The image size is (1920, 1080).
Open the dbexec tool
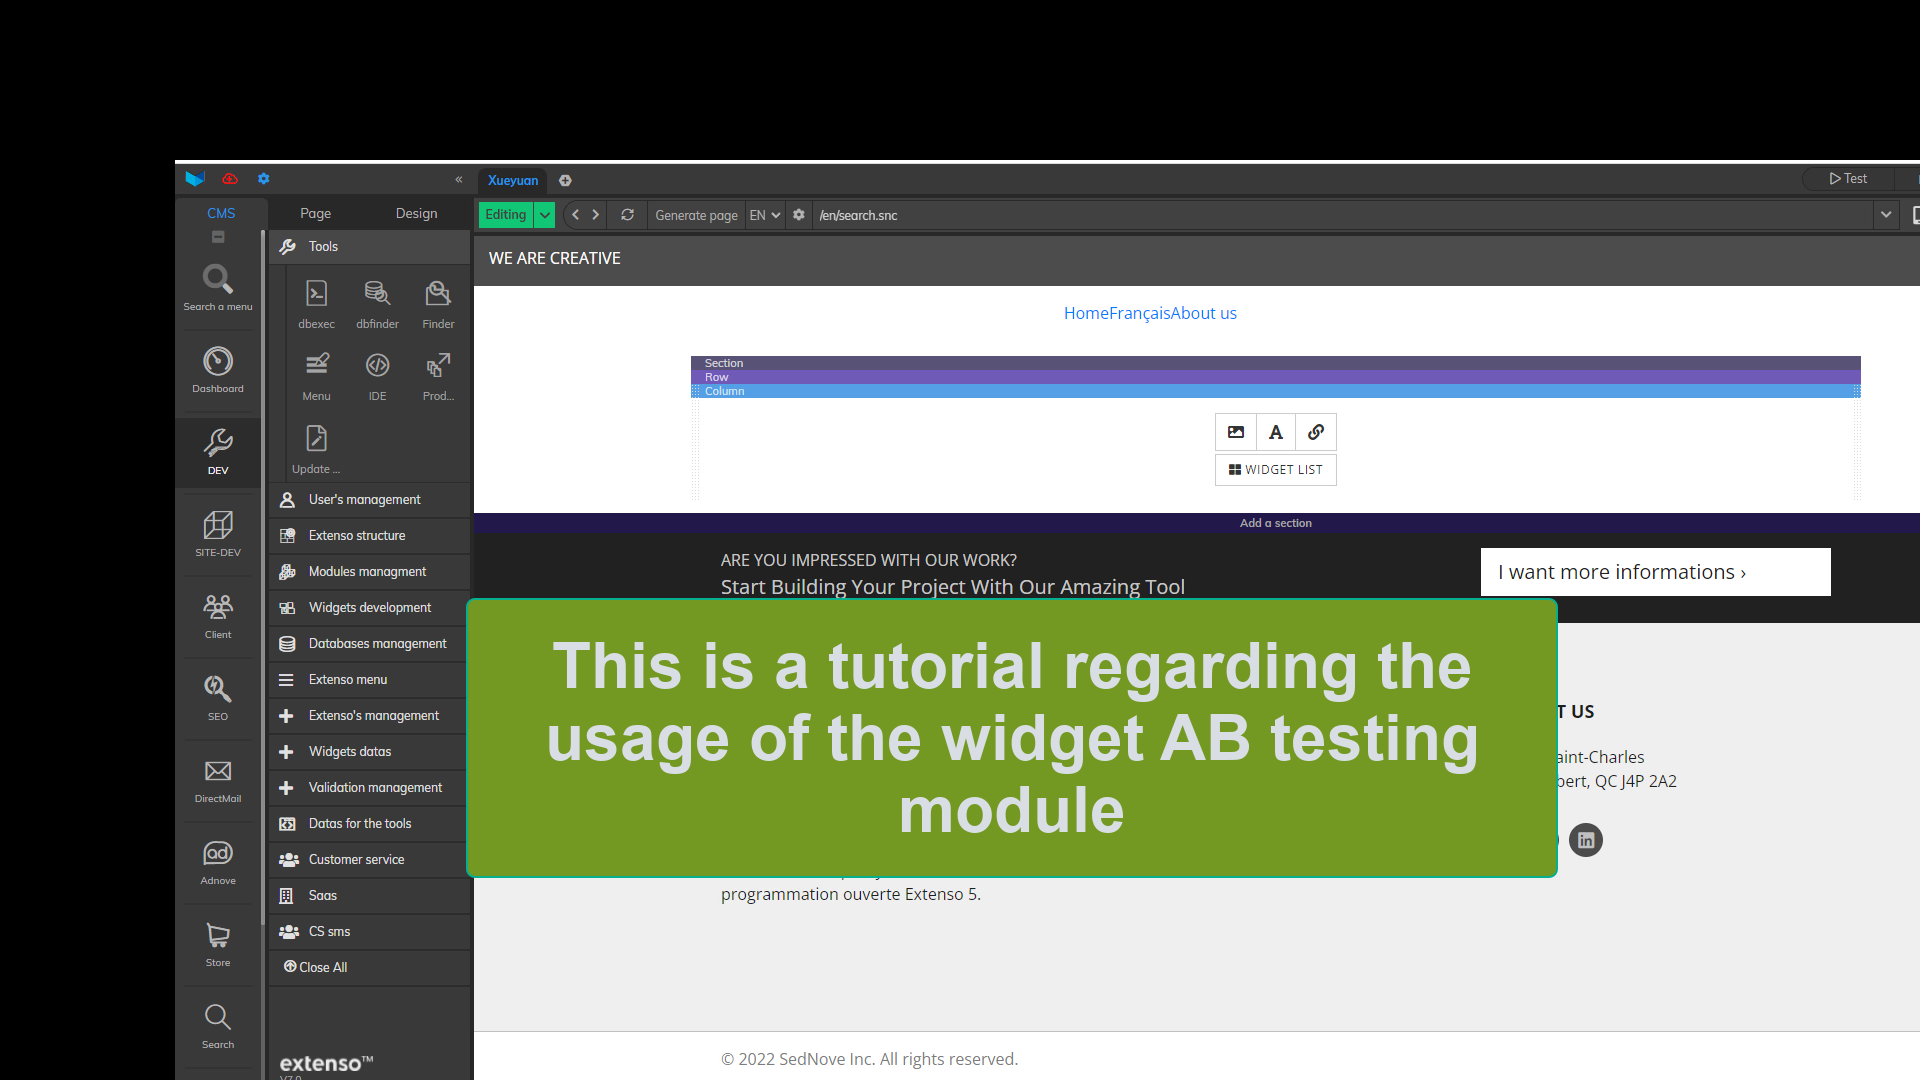tap(316, 303)
